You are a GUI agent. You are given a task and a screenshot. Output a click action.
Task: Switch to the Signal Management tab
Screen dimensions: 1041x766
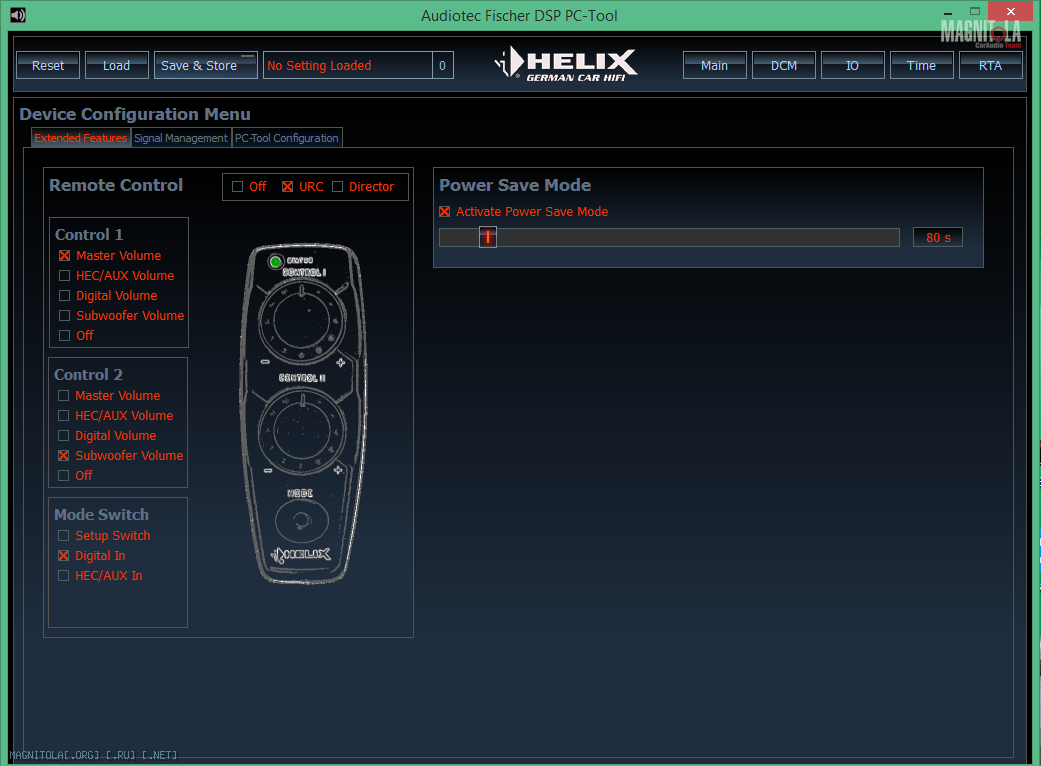tap(181, 138)
